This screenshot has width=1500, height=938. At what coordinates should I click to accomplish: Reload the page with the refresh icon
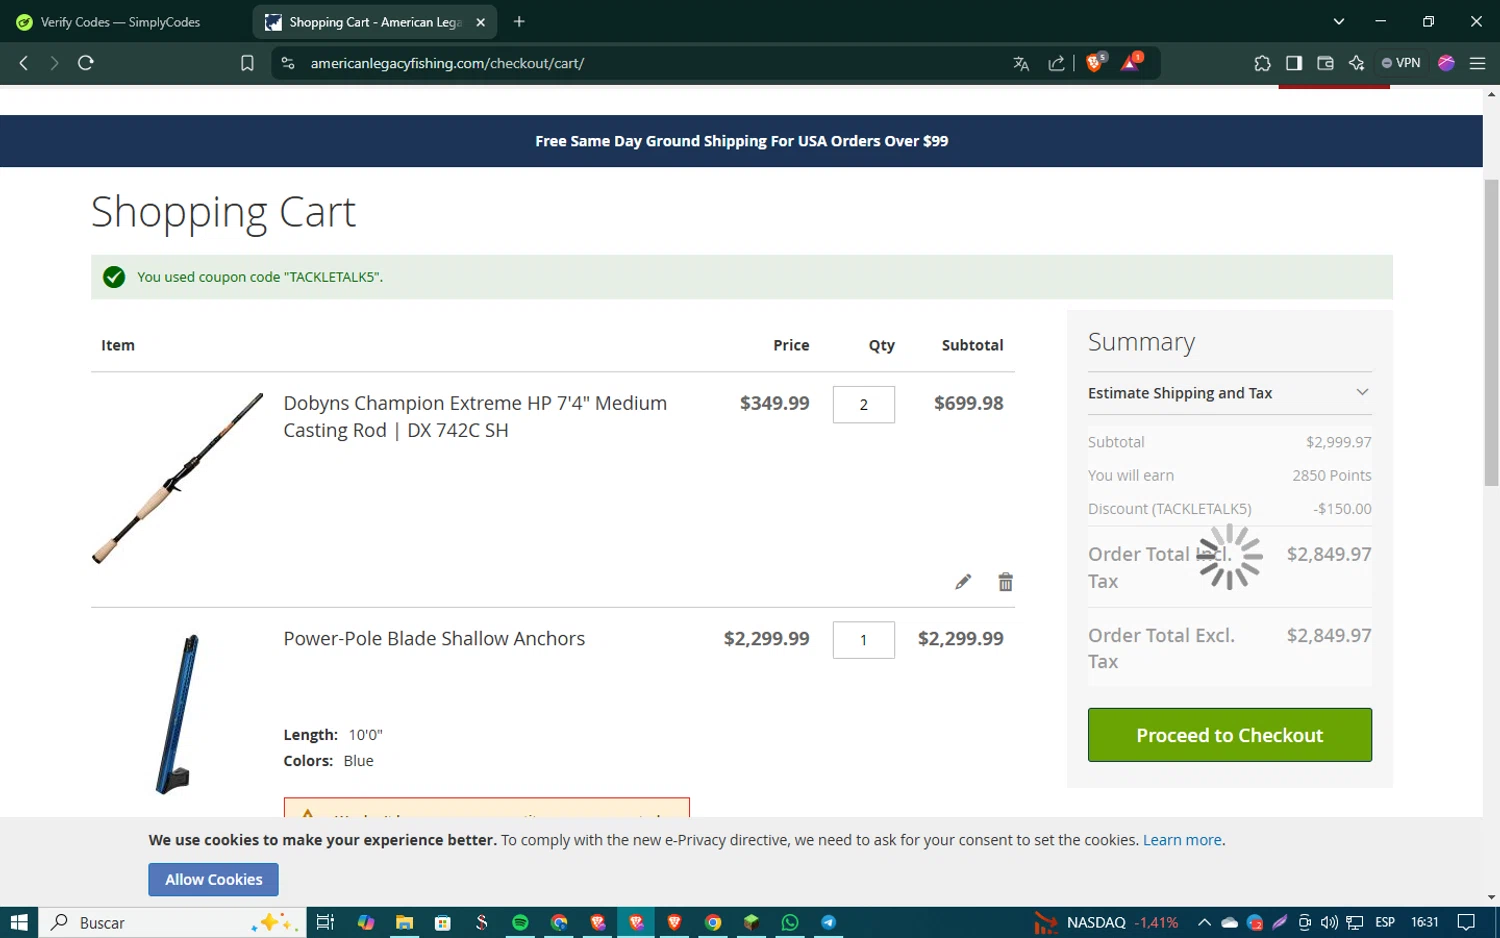[x=86, y=63]
